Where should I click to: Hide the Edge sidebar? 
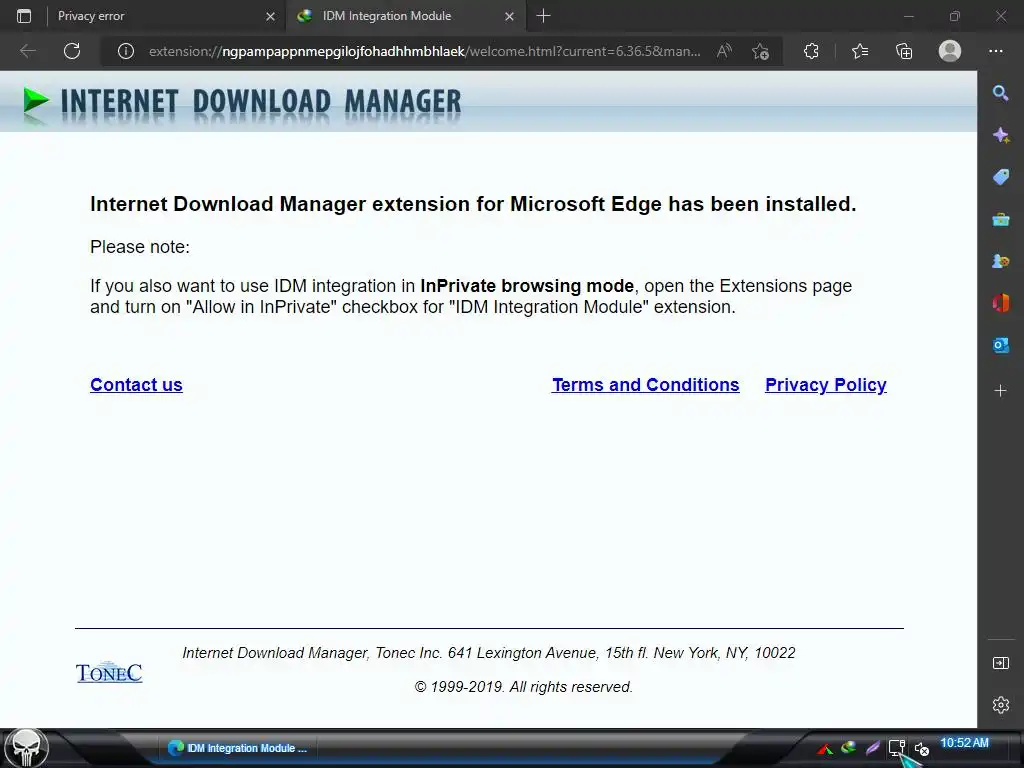coord(1000,663)
